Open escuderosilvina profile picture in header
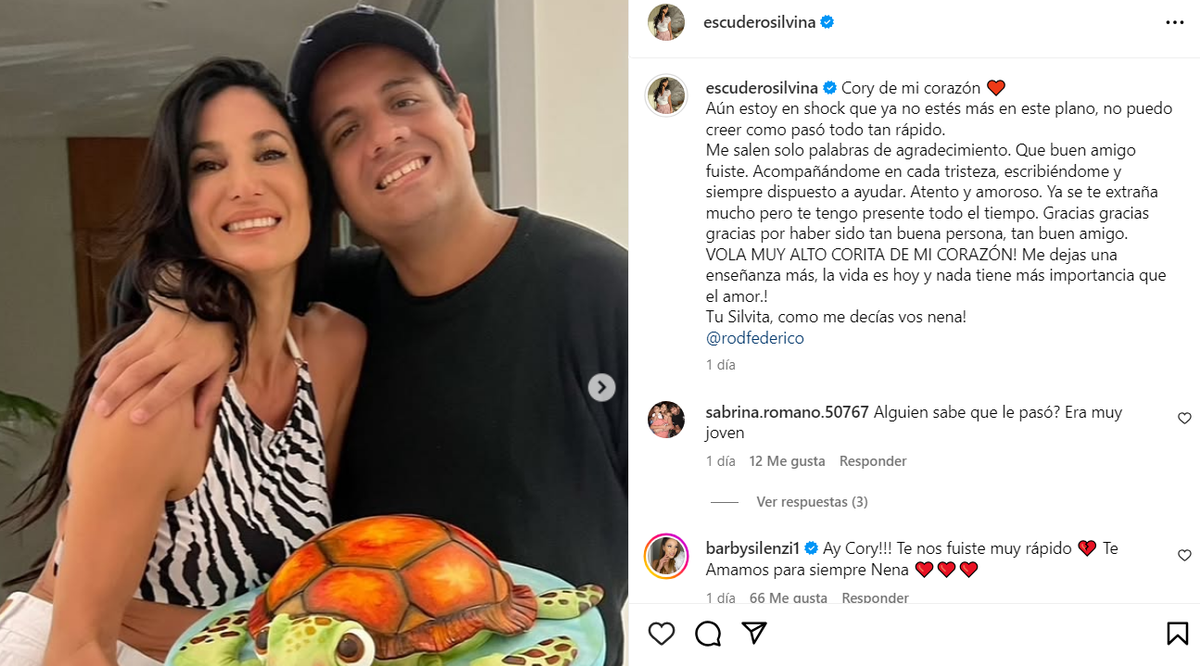 tap(666, 22)
